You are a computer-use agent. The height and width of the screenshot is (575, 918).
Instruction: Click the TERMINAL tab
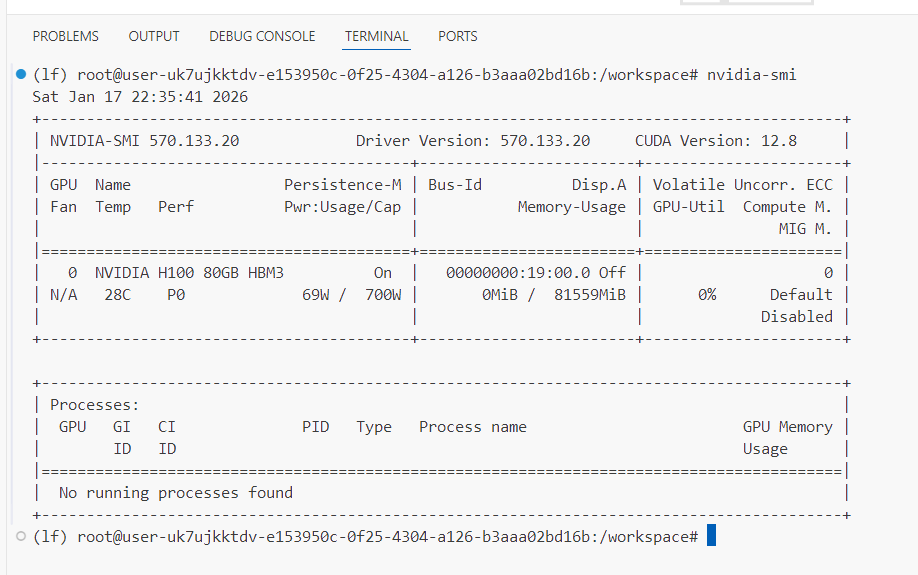[376, 36]
